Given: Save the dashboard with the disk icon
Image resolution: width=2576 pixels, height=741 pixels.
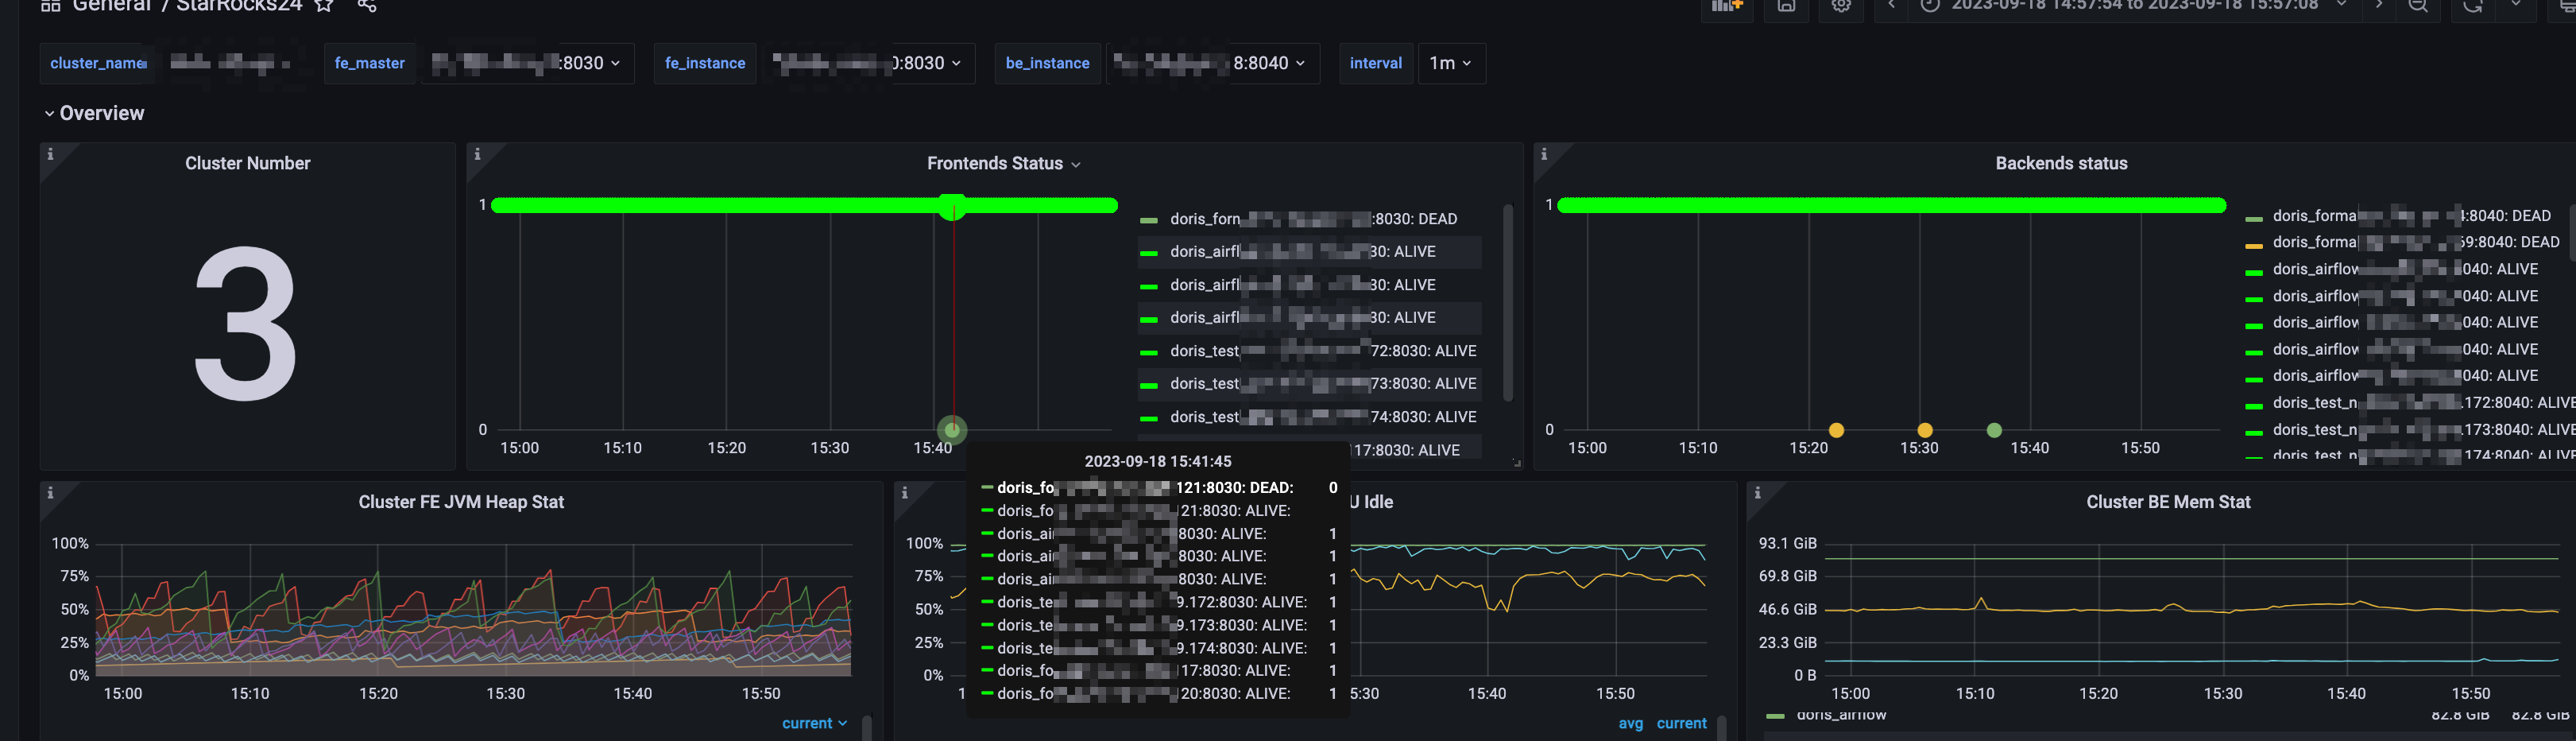Looking at the screenshot, I should (1786, 6).
